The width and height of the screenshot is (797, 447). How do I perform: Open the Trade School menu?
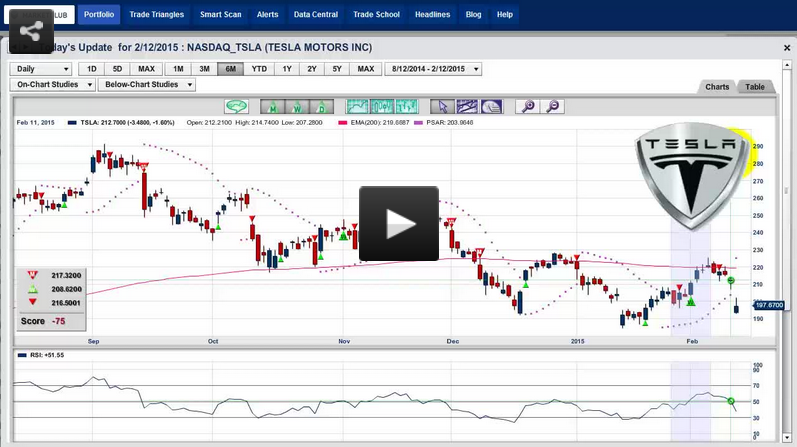click(377, 14)
